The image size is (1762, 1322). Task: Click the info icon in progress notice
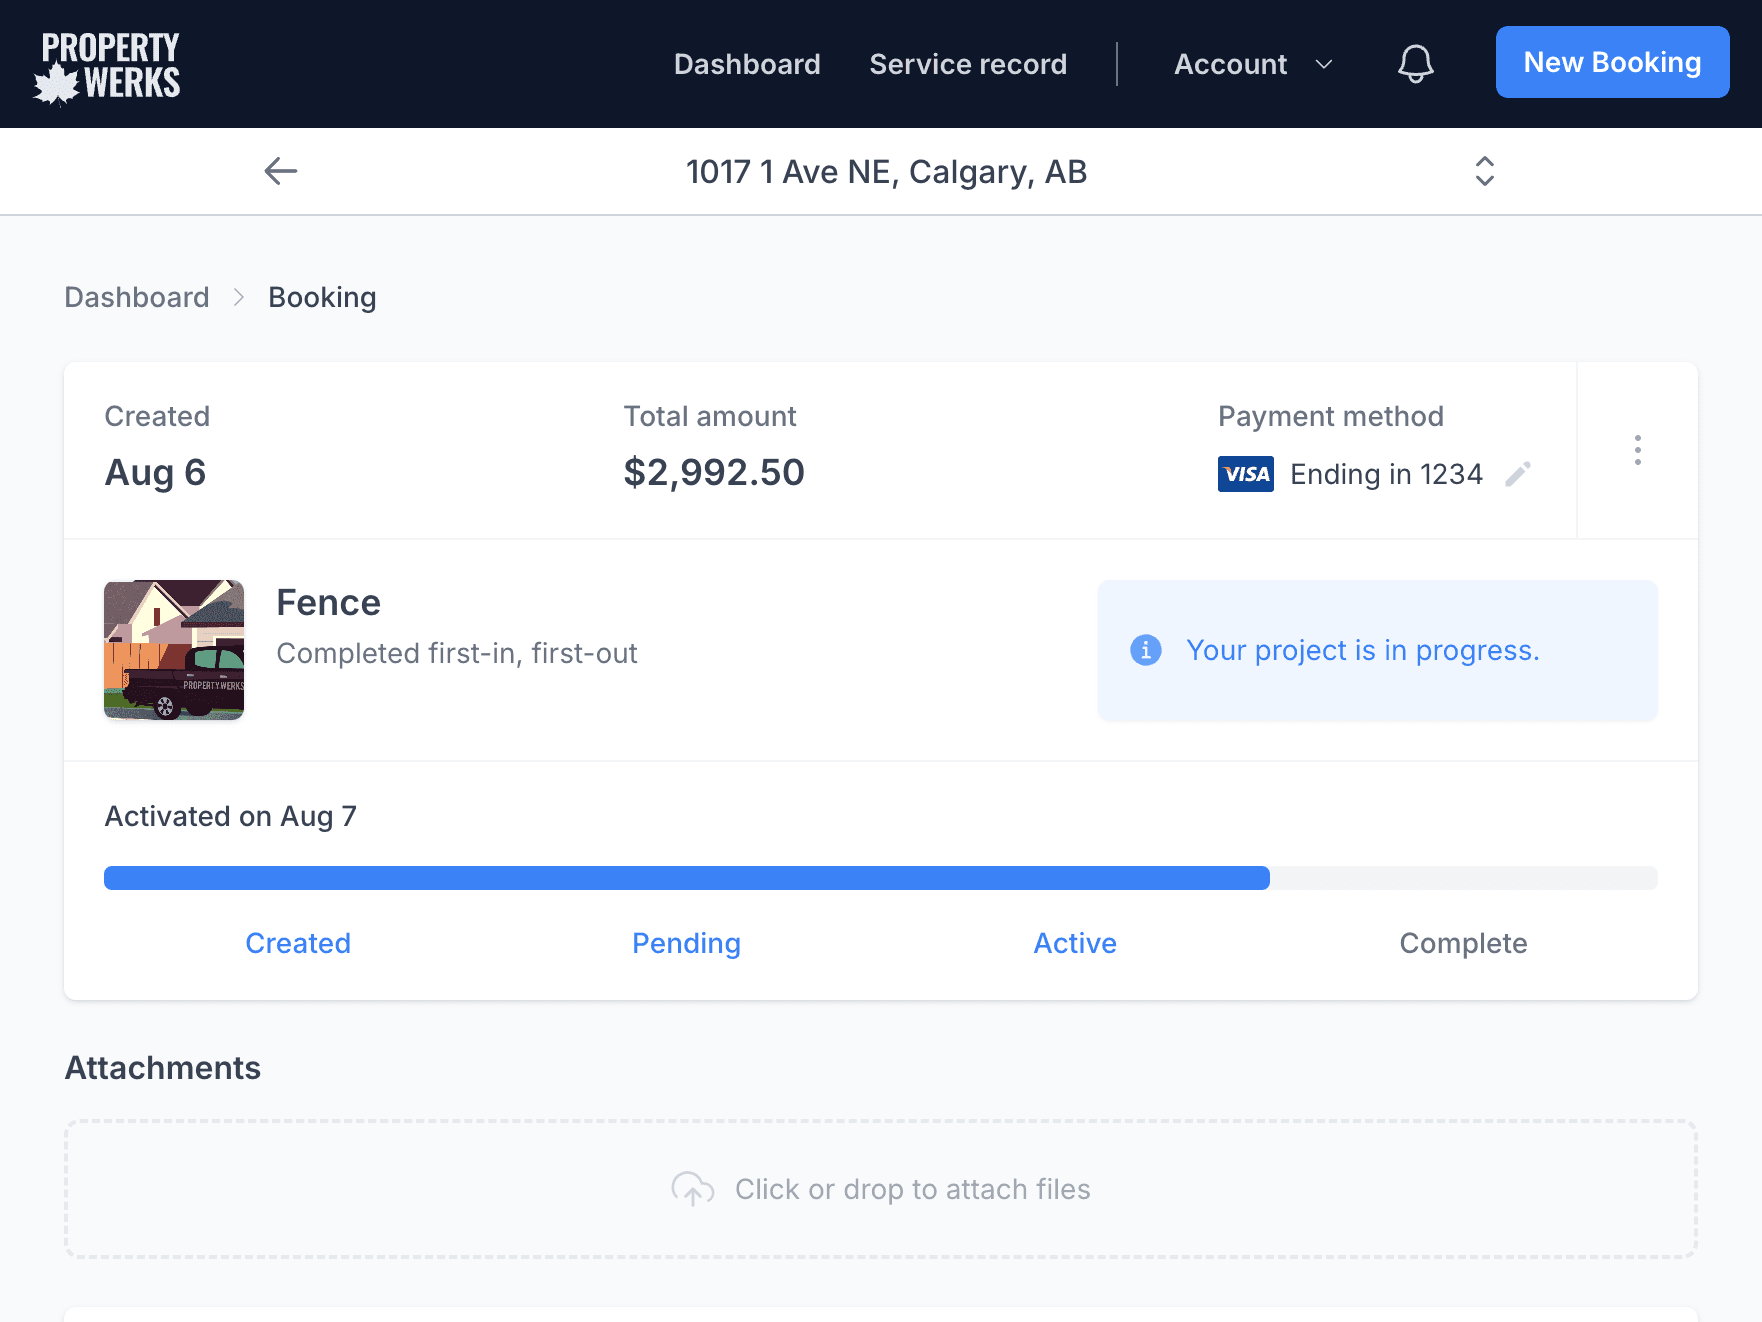[1146, 650]
